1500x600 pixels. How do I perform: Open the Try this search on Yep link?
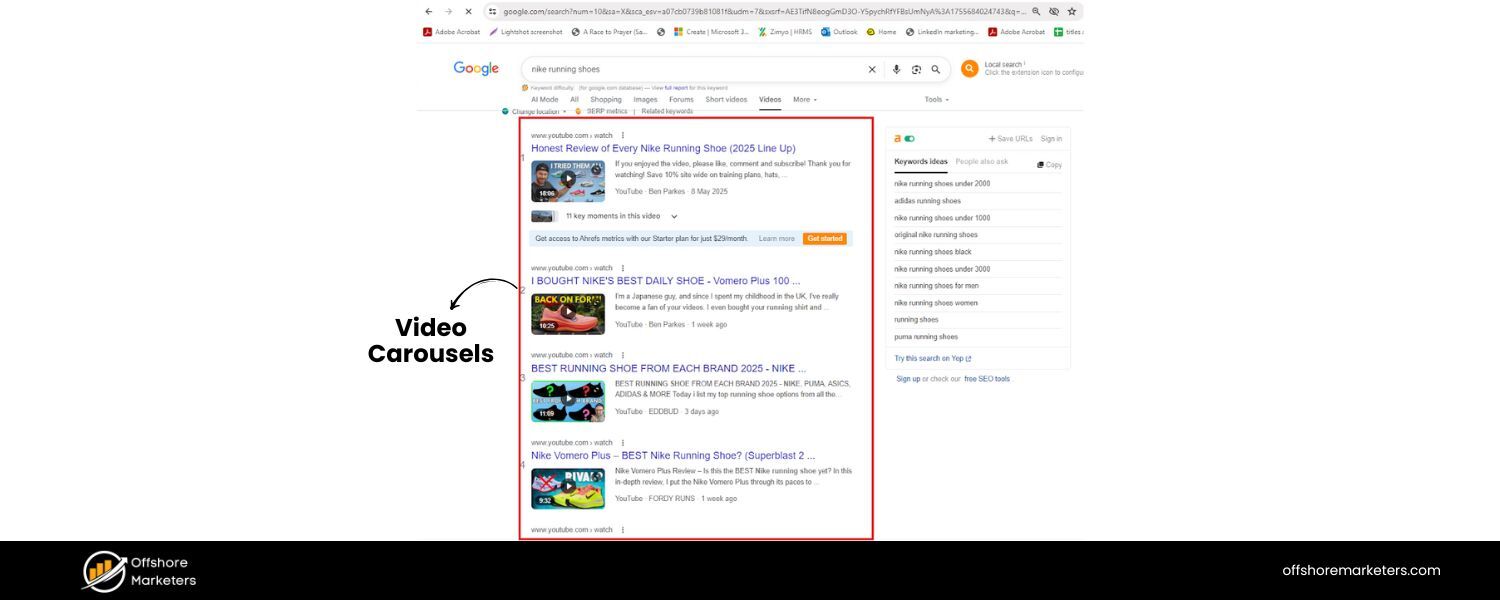click(x=932, y=358)
